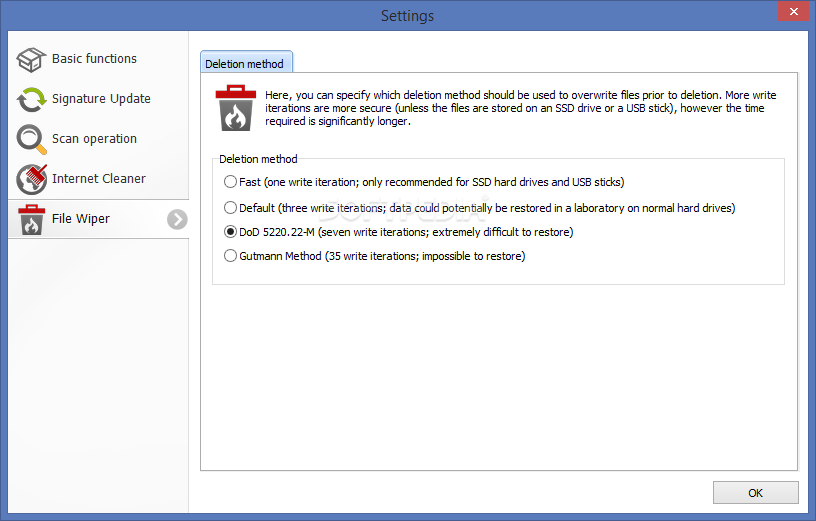Select the File Wiper label
This screenshot has width=816, height=521.
pyautogui.click(x=81, y=219)
